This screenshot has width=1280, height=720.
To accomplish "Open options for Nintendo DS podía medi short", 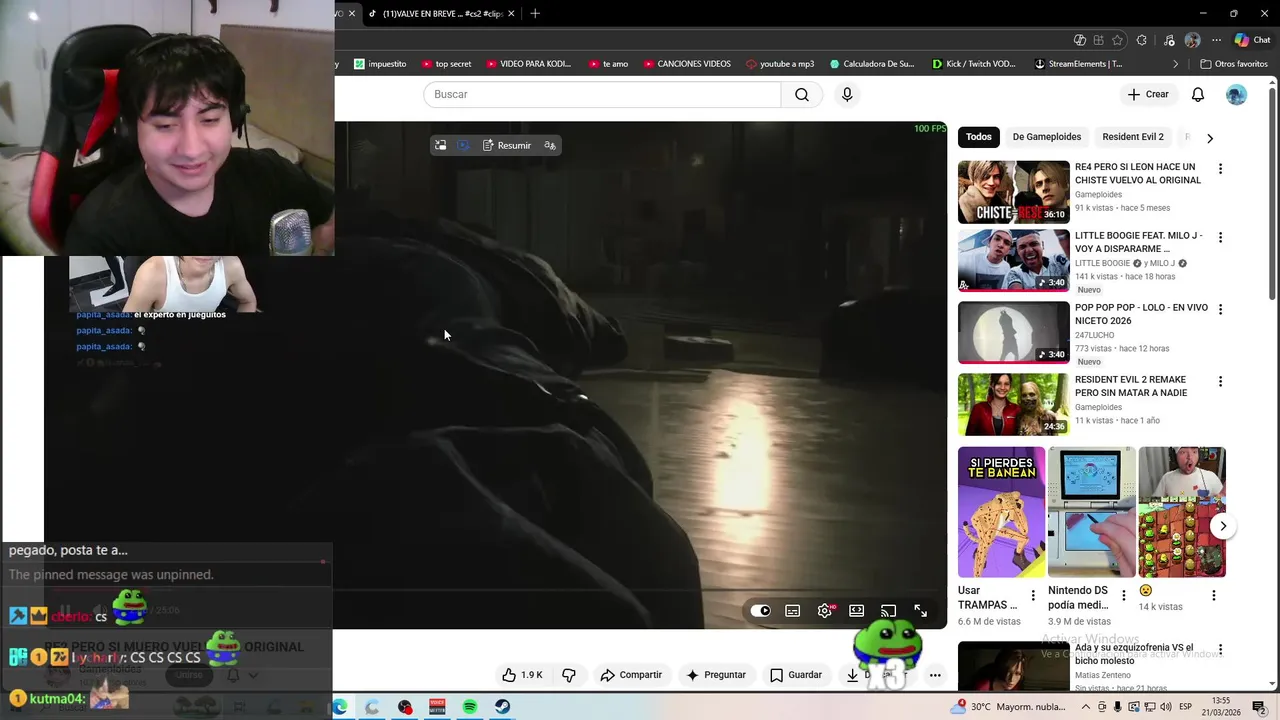I will [x=1123, y=596].
